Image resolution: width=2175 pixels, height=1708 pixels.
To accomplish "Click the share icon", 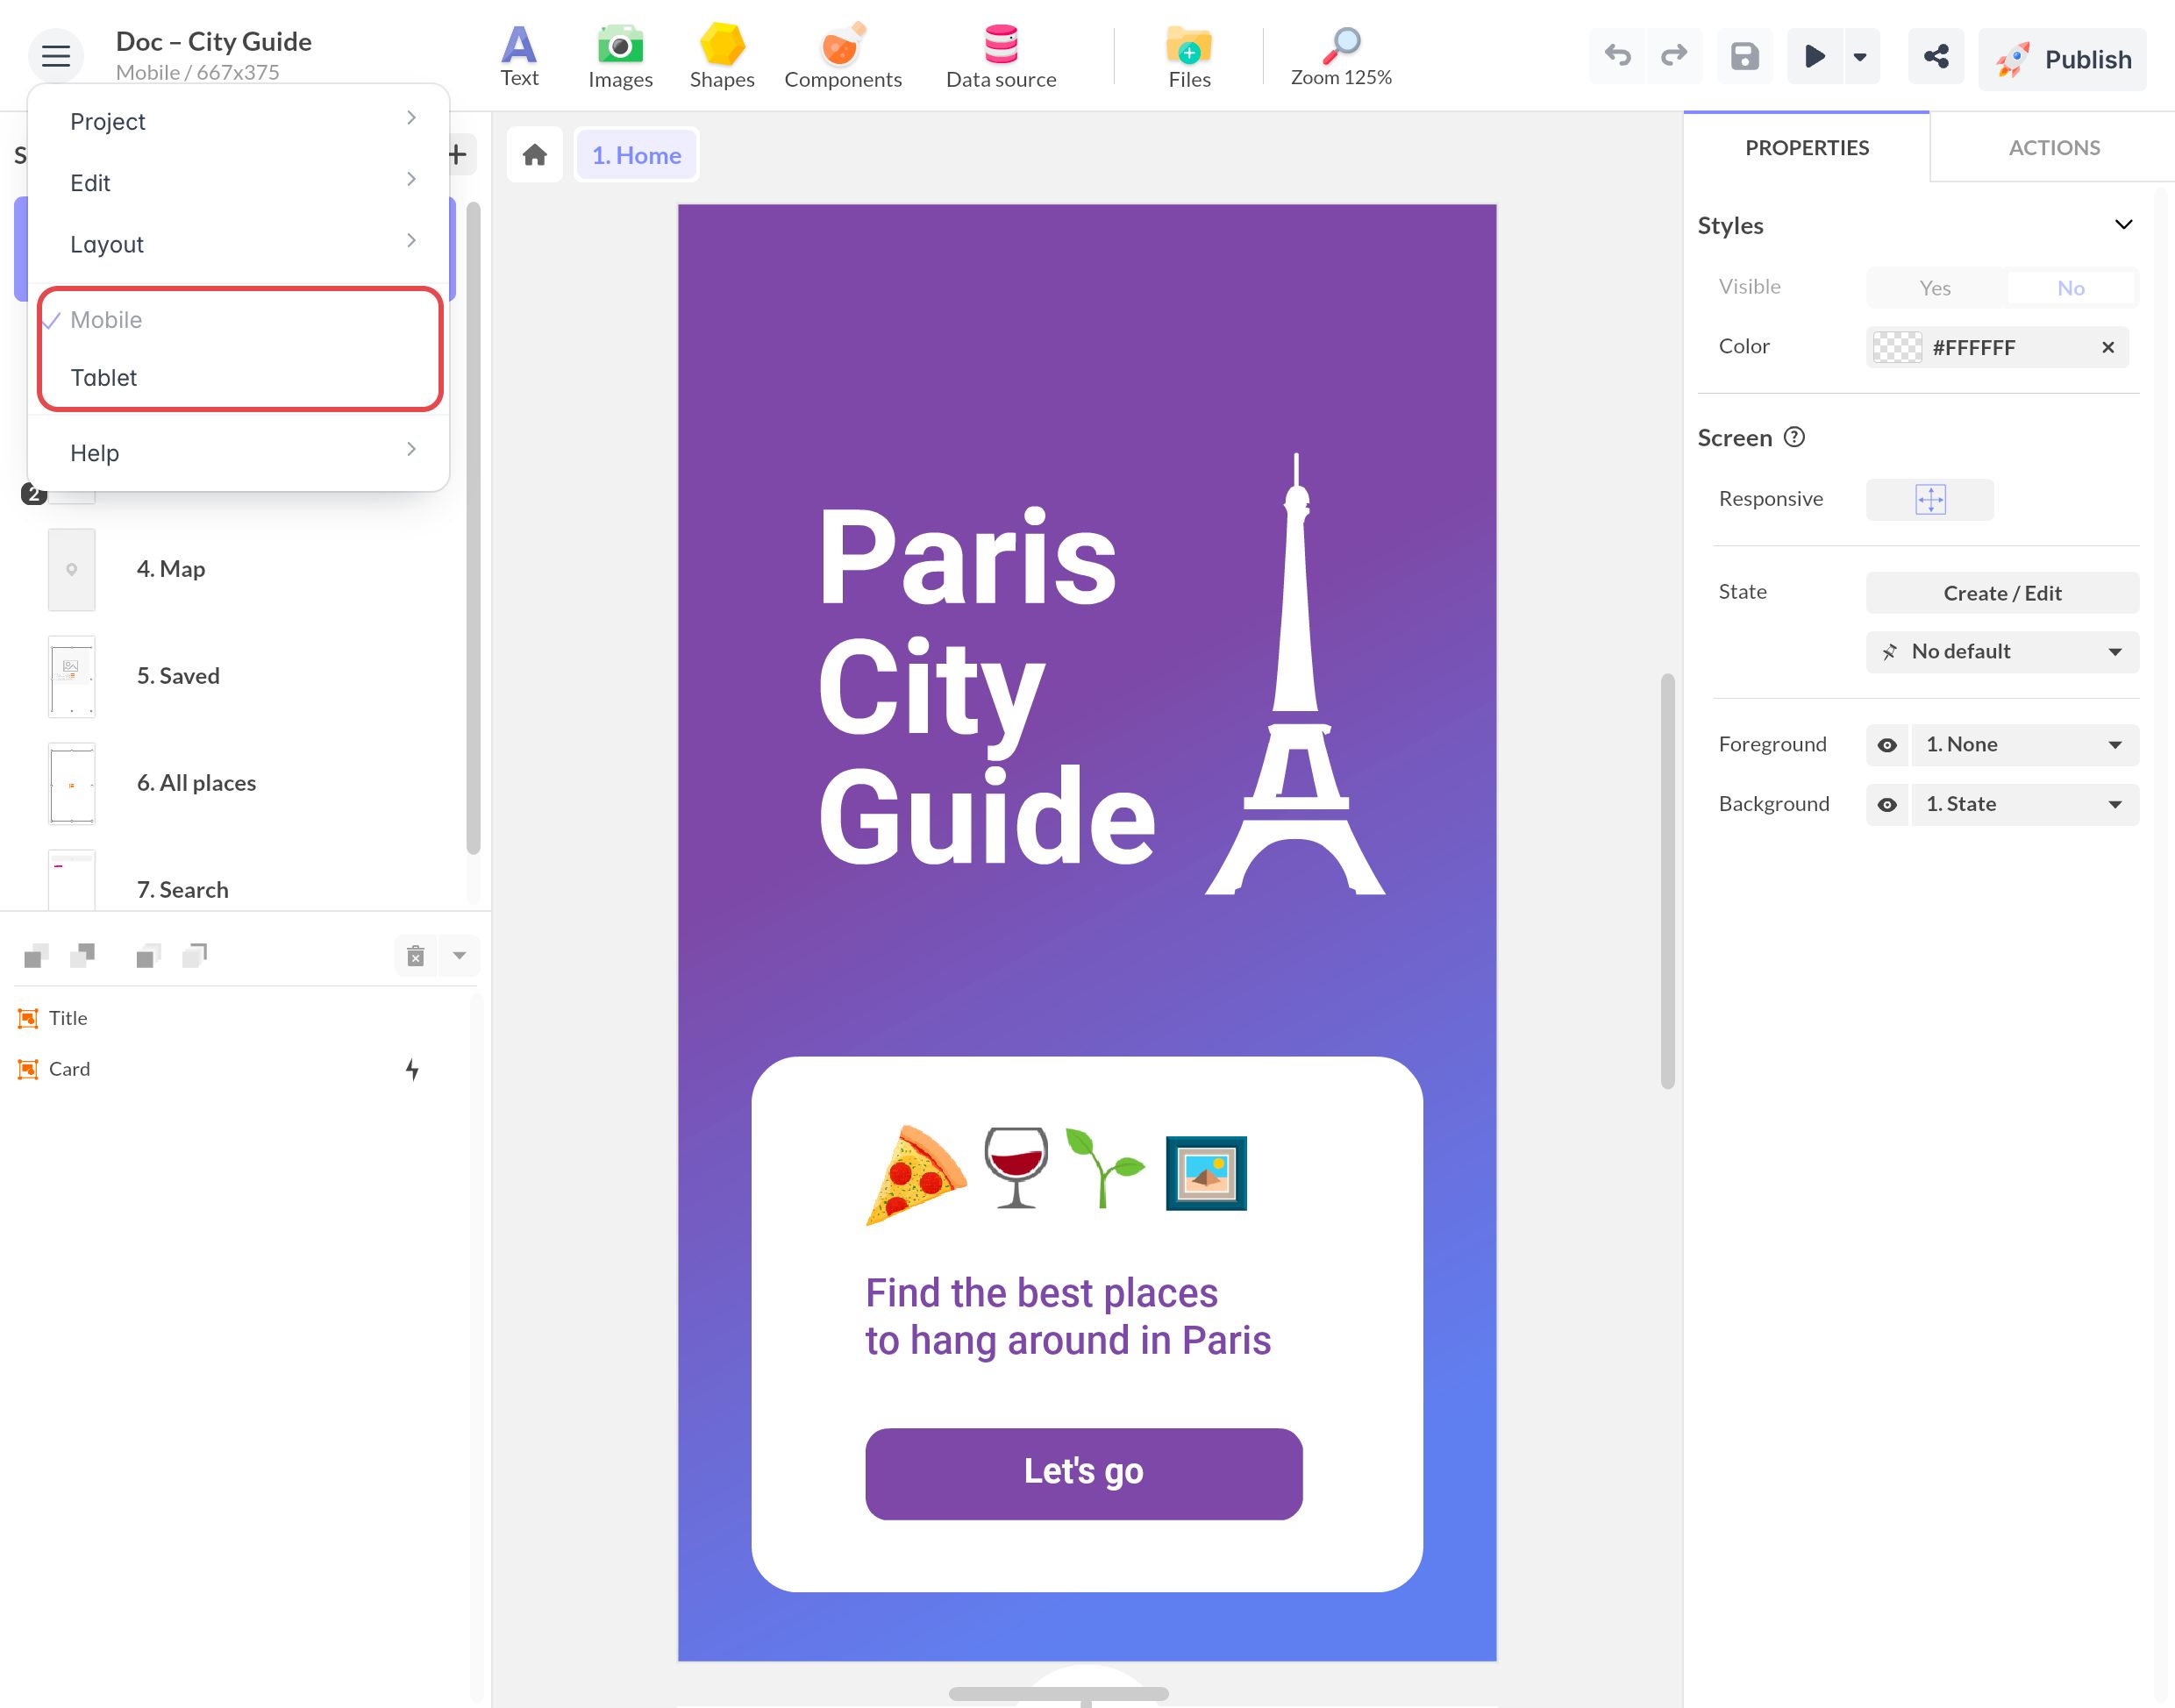I will (x=1935, y=56).
